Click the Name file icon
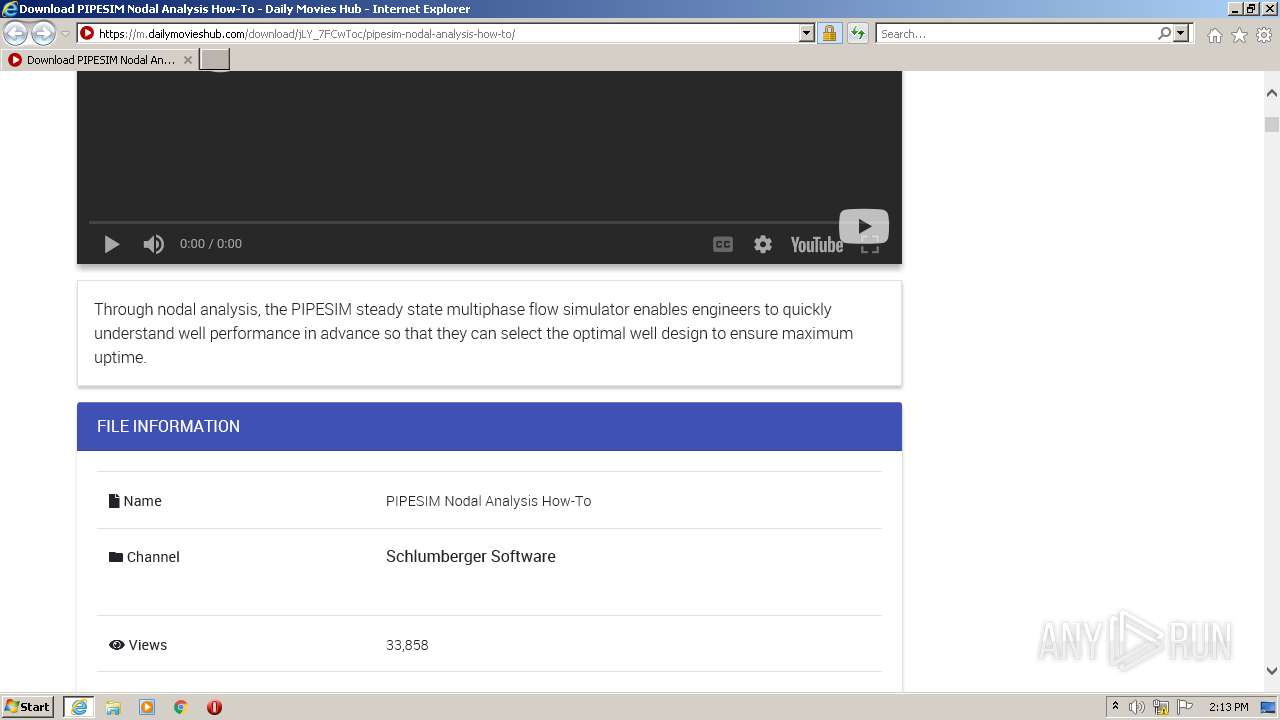 (114, 501)
